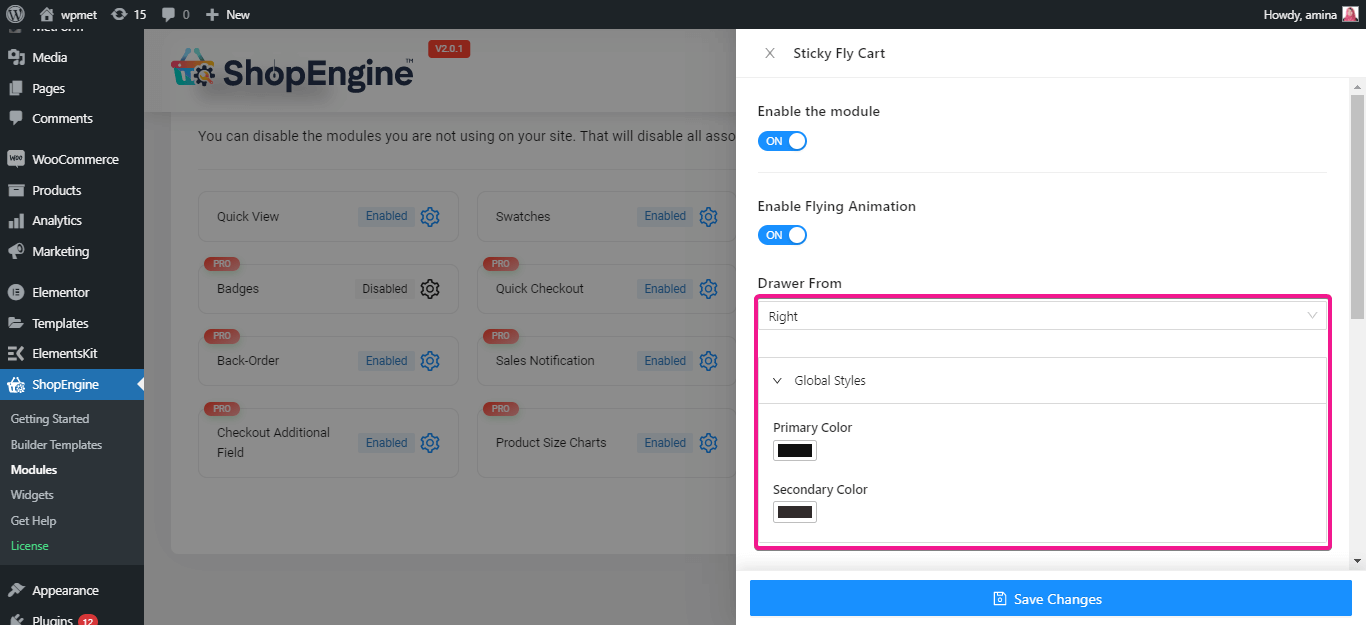Close the Sticky Fly Cart panel
Image resolution: width=1366 pixels, height=625 pixels.
tap(769, 53)
